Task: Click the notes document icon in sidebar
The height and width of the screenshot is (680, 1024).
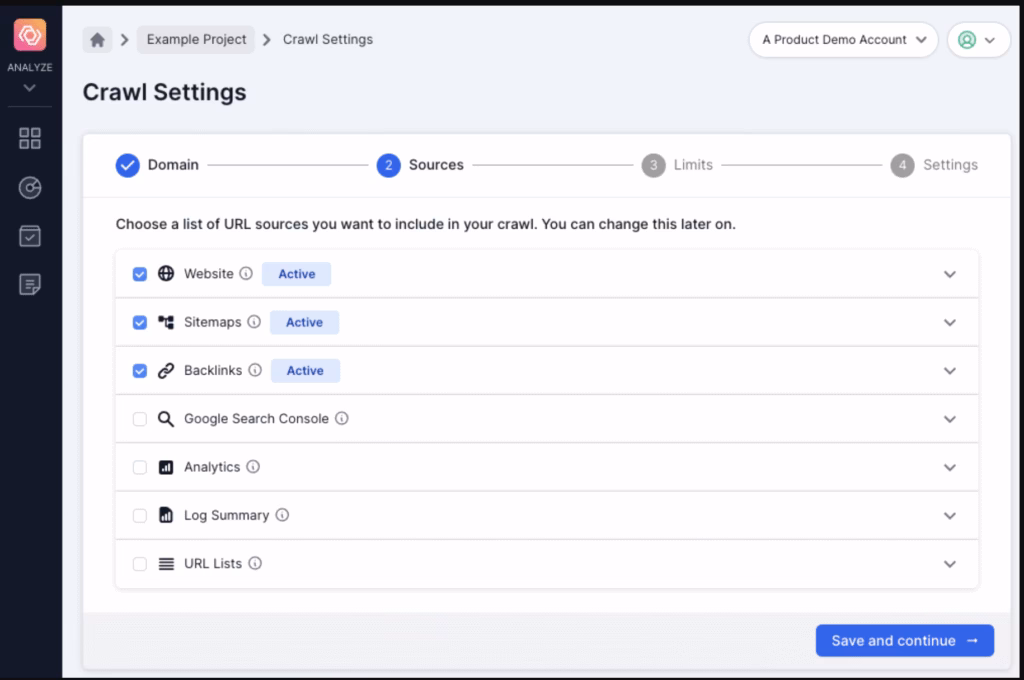Action: 30,285
